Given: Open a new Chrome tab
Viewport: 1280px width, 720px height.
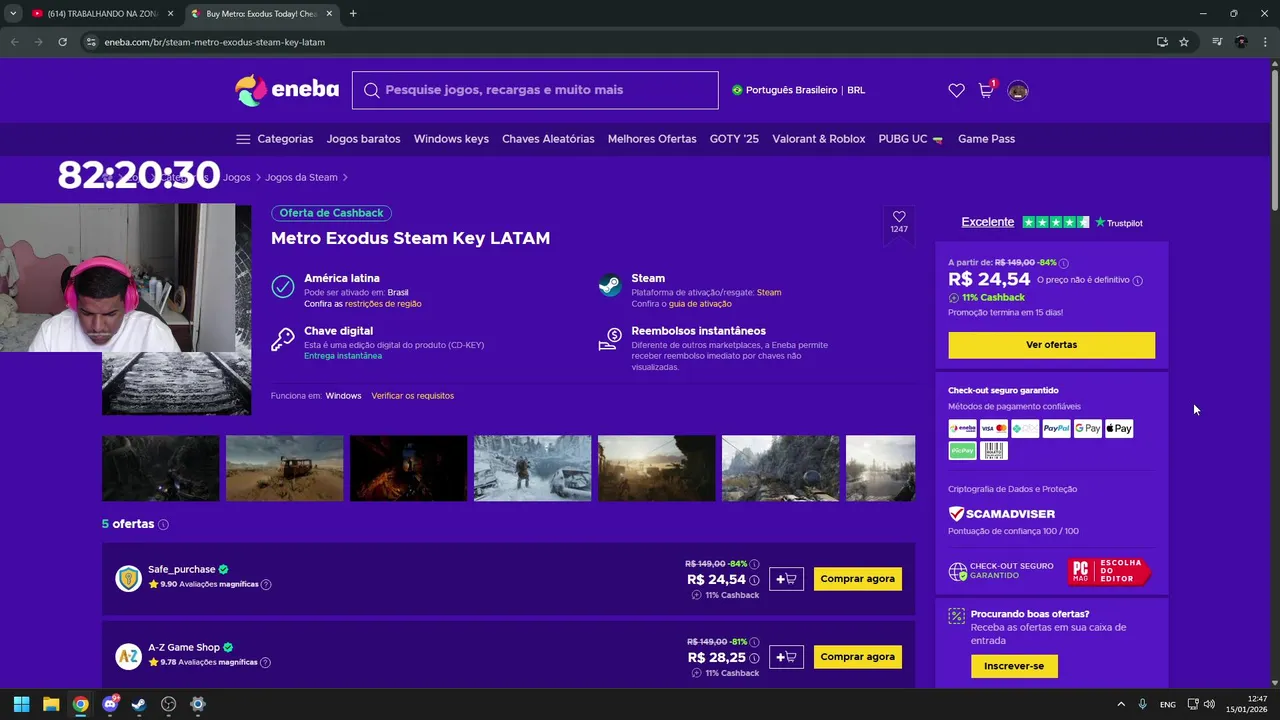Looking at the screenshot, I should point(353,14).
